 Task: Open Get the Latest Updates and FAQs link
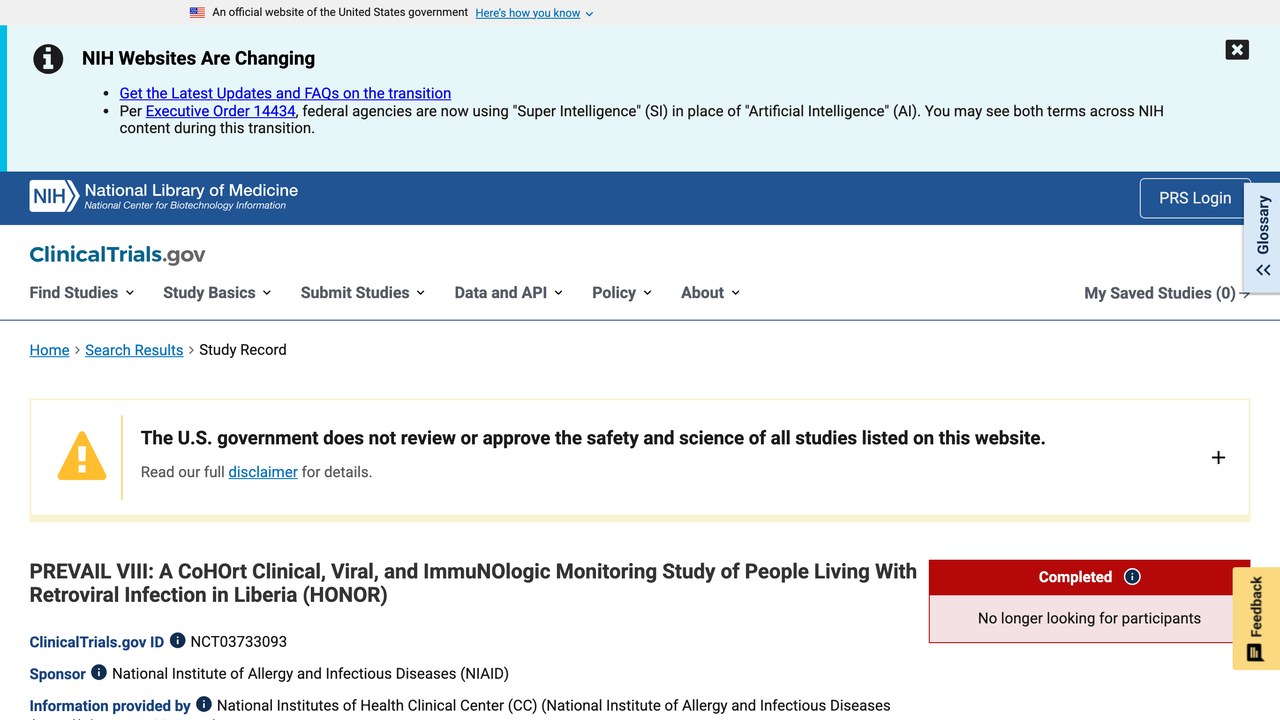coord(285,93)
